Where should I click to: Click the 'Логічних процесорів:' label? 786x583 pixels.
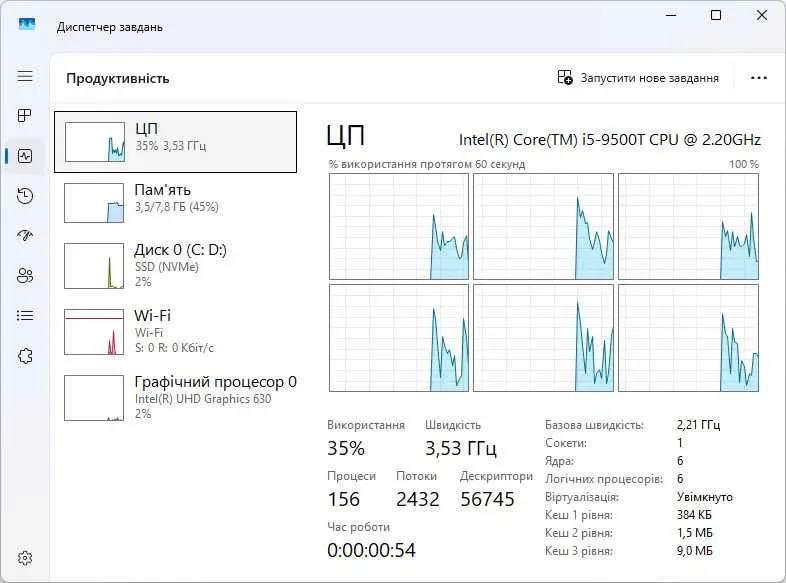click(x=604, y=479)
